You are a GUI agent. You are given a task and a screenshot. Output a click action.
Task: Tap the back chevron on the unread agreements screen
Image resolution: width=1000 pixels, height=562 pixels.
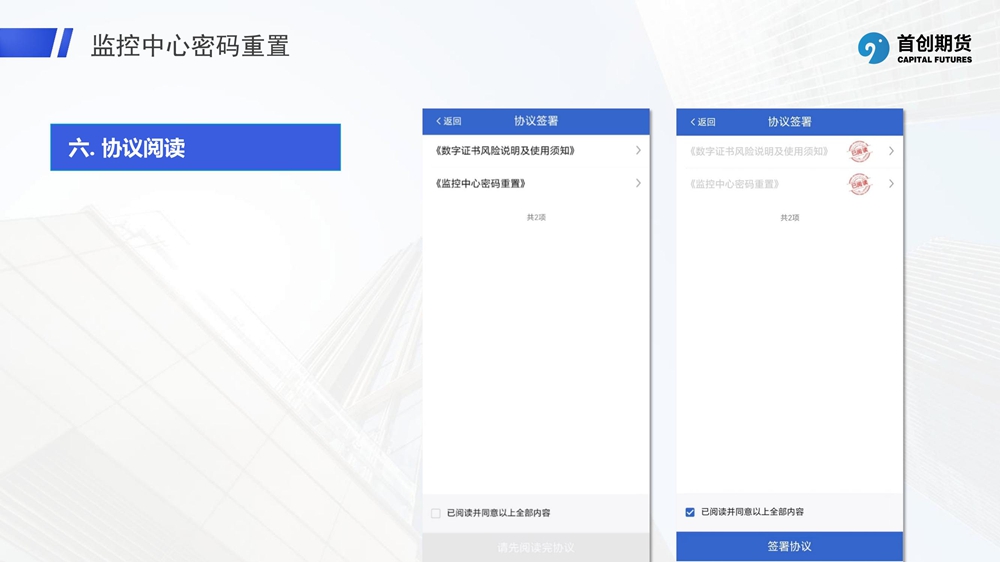440,121
